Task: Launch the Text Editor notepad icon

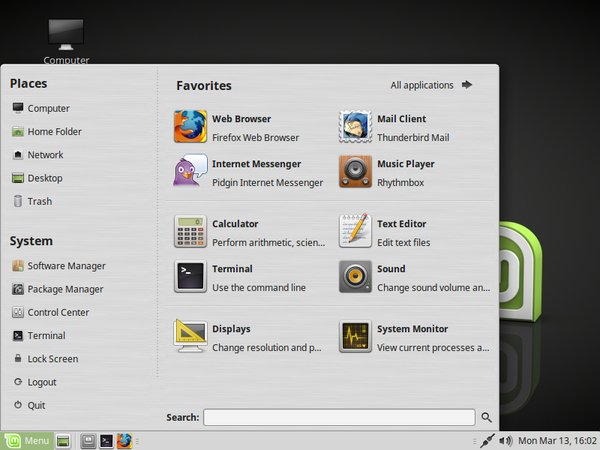Action: (x=355, y=231)
